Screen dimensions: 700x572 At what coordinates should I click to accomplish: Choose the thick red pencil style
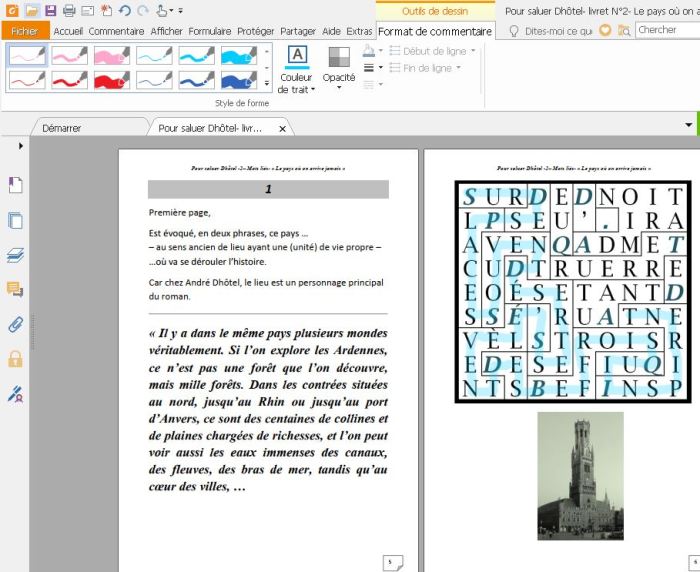112,80
